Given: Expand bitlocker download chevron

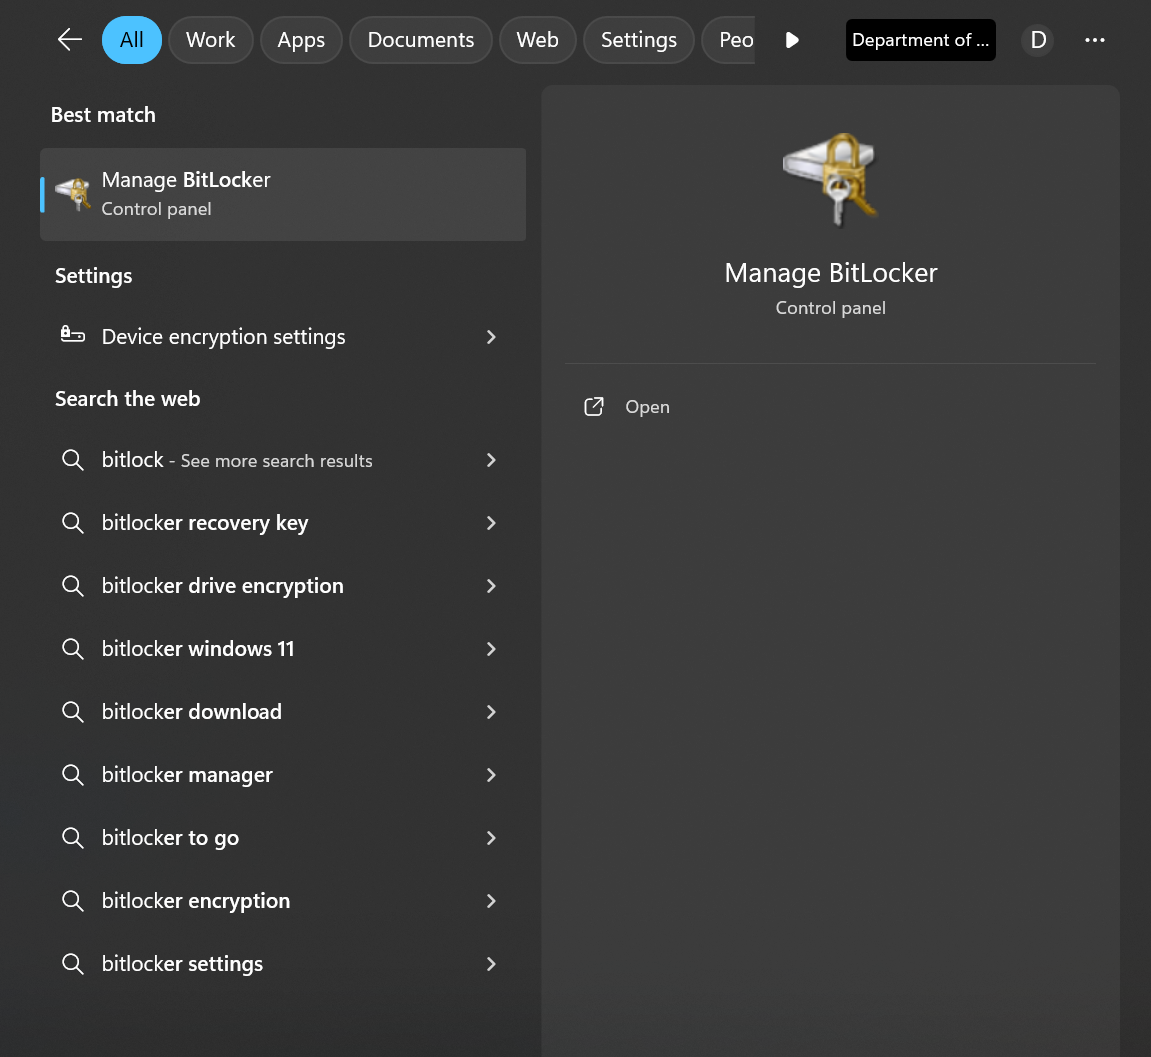Looking at the screenshot, I should point(491,713).
